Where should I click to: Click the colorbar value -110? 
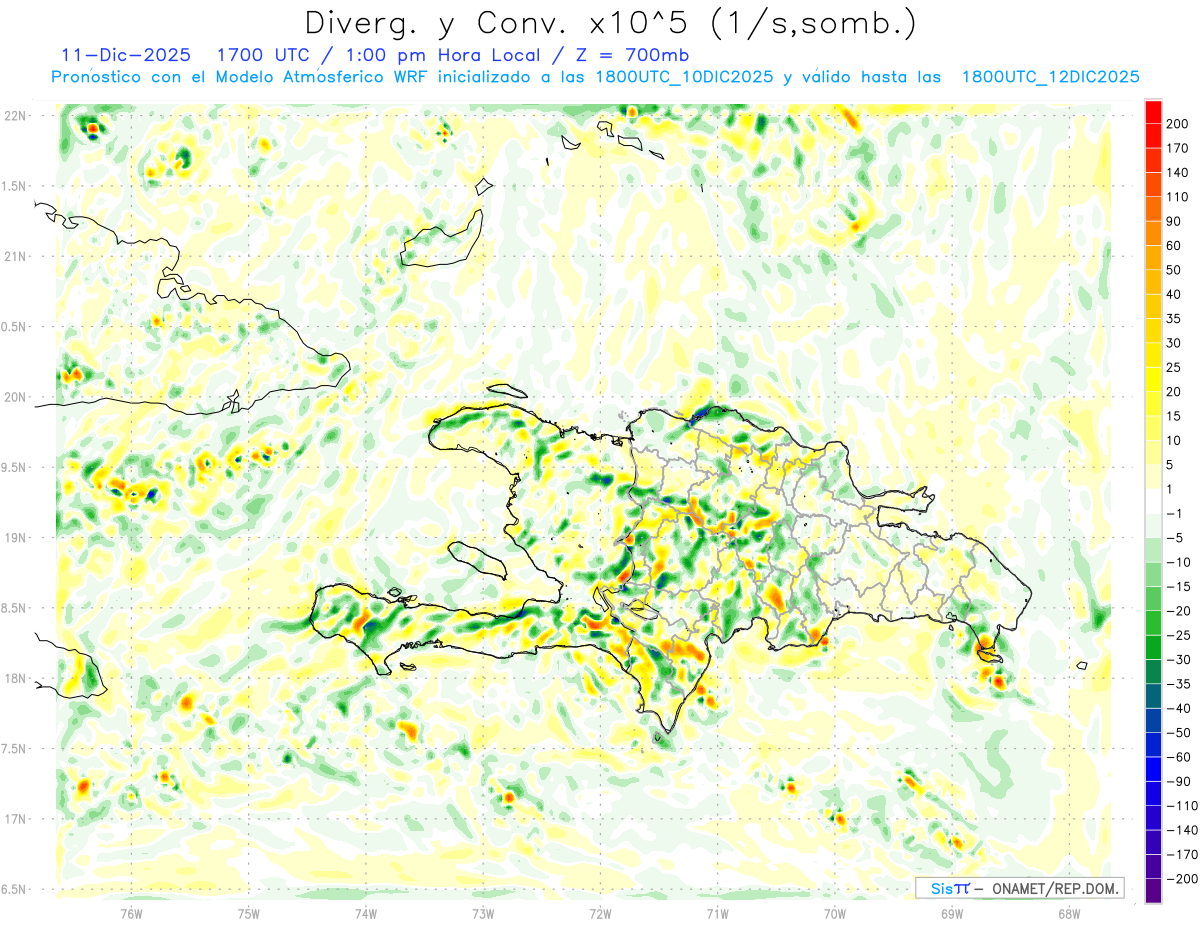(x=1182, y=806)
